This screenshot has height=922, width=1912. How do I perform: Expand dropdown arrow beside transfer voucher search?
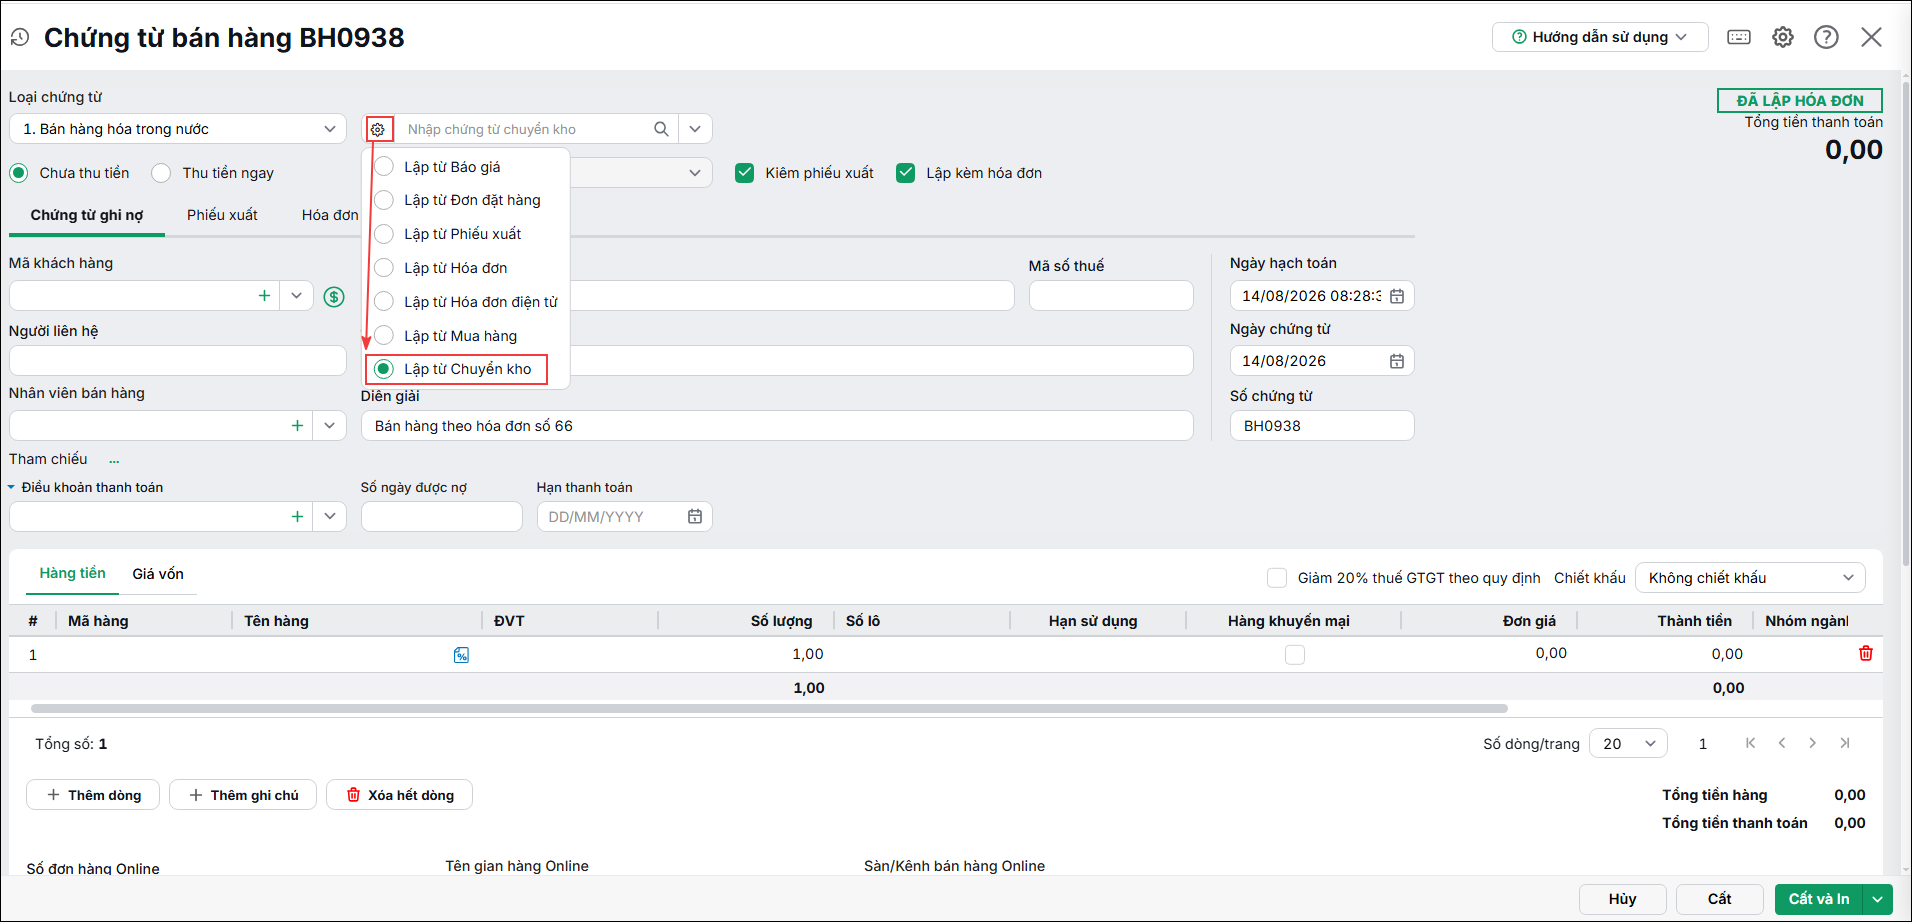(x=695, y=129)
